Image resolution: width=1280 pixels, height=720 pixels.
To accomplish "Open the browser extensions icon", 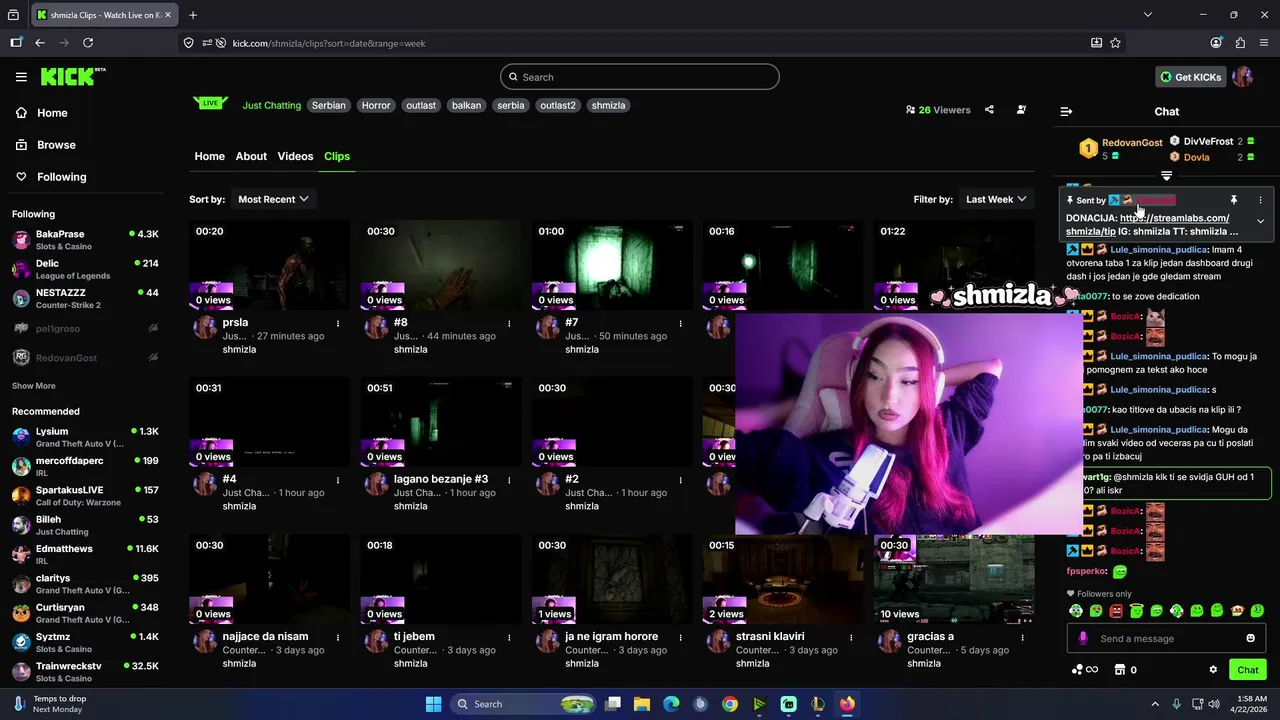I will point(1240,43).
